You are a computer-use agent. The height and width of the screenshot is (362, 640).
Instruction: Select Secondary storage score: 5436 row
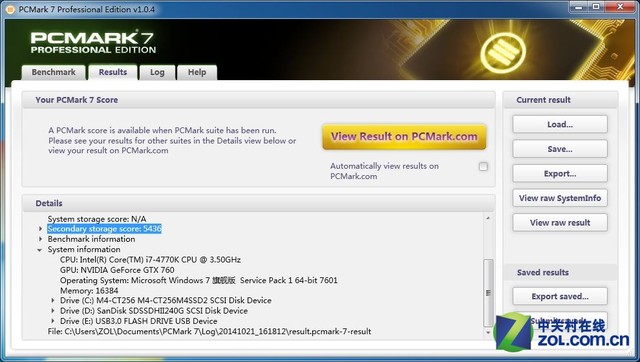(104, 229)
